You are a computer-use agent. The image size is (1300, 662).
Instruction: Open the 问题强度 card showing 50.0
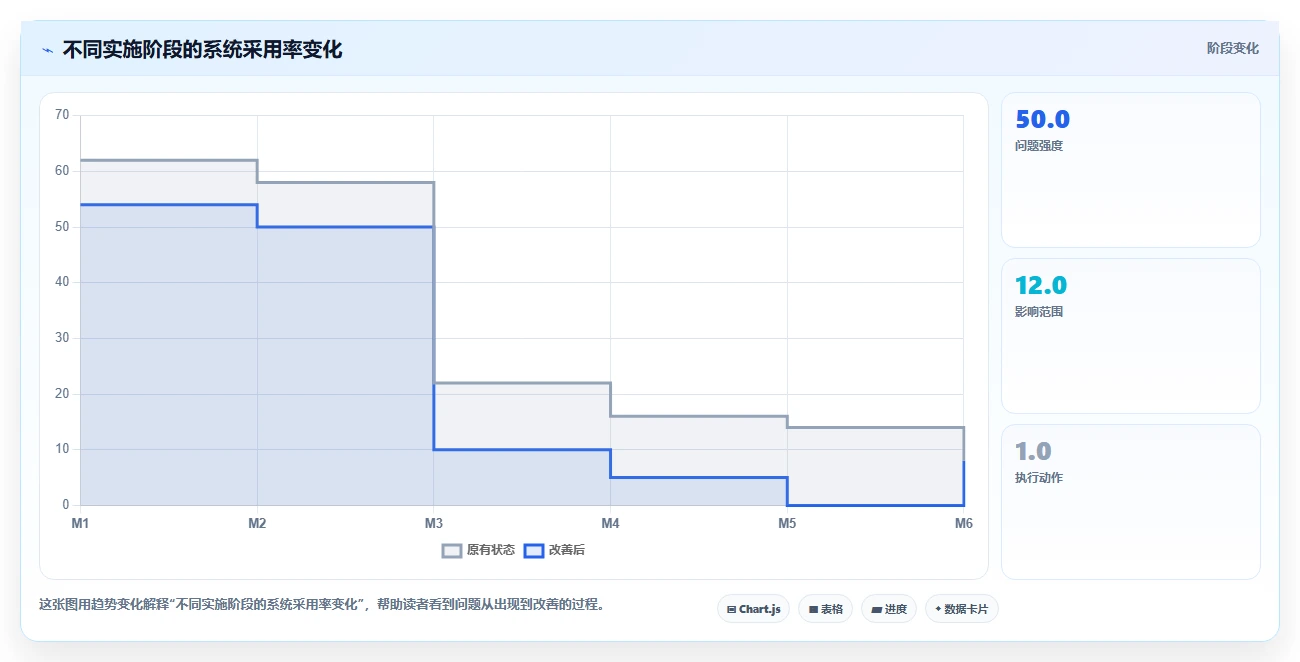pos(1131,170)
